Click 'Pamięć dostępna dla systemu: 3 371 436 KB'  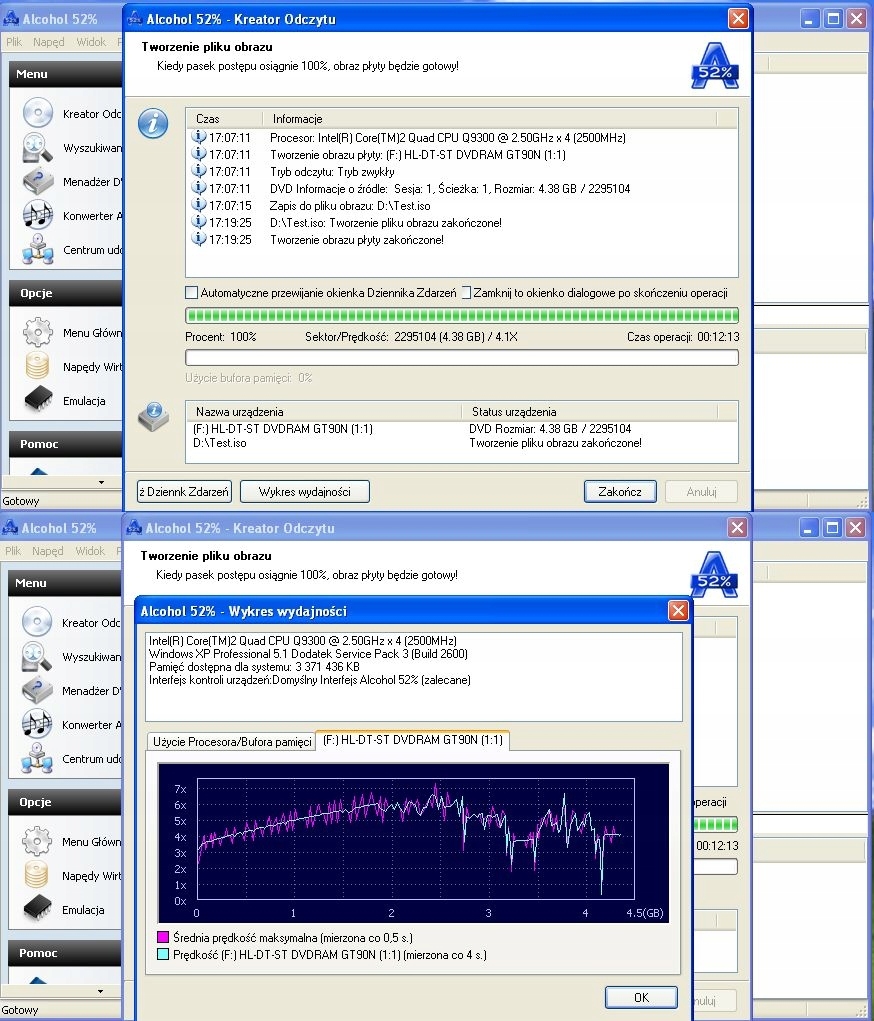click(x=254, y=667)
